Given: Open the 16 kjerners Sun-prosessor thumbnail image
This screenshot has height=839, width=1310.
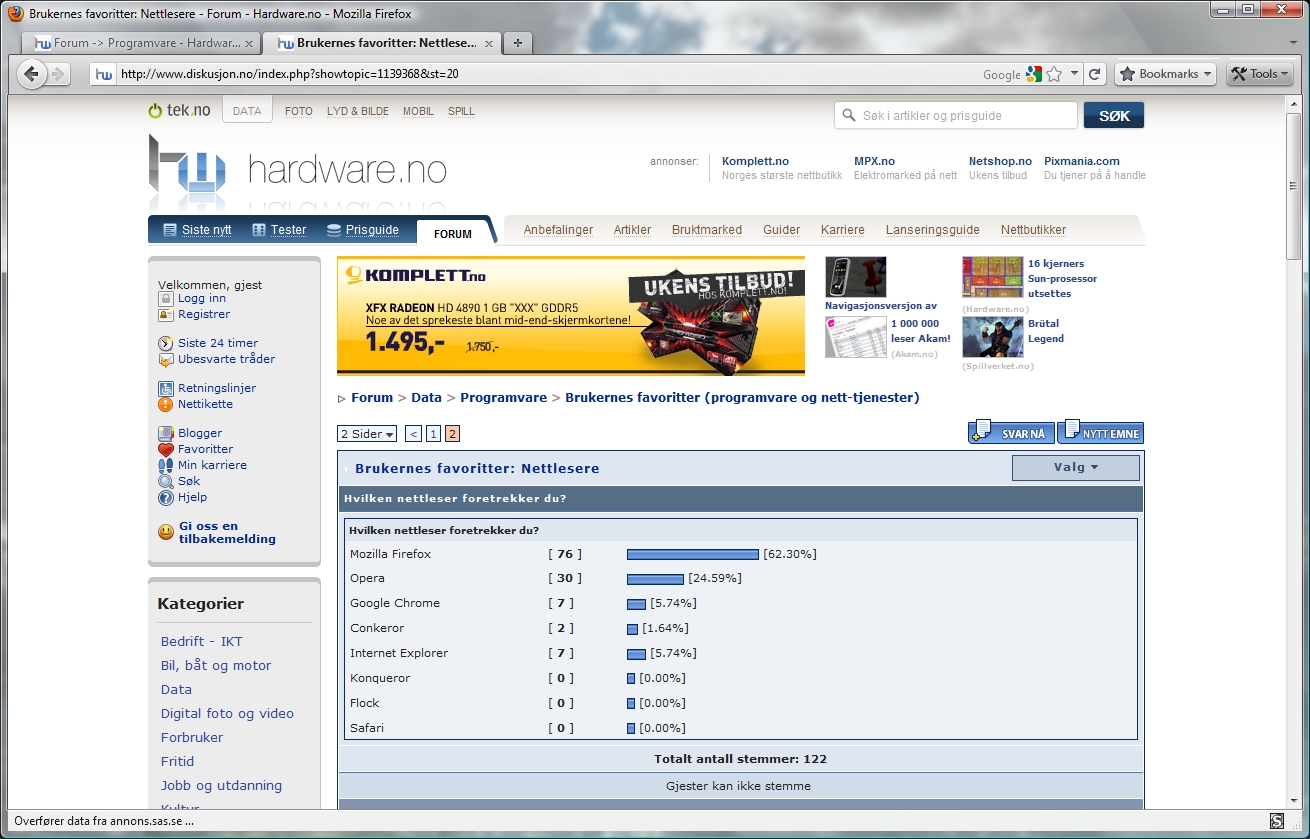Looking at the screenshot, I should coord(992,277).
